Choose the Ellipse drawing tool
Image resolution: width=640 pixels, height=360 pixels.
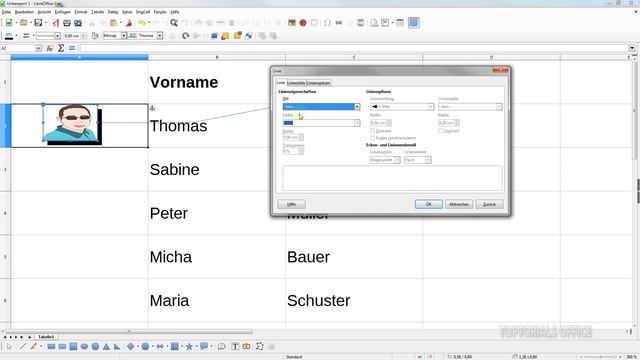click(84, 347)
